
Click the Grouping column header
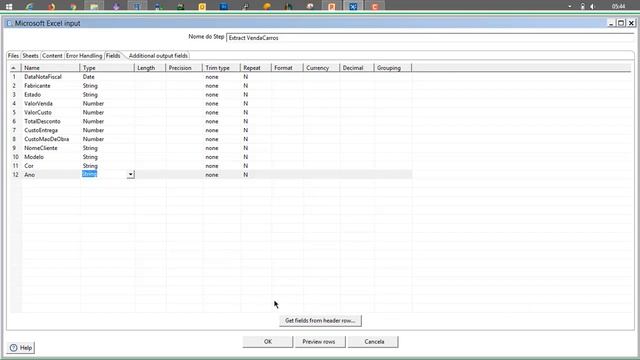click(x=393, y=68)
